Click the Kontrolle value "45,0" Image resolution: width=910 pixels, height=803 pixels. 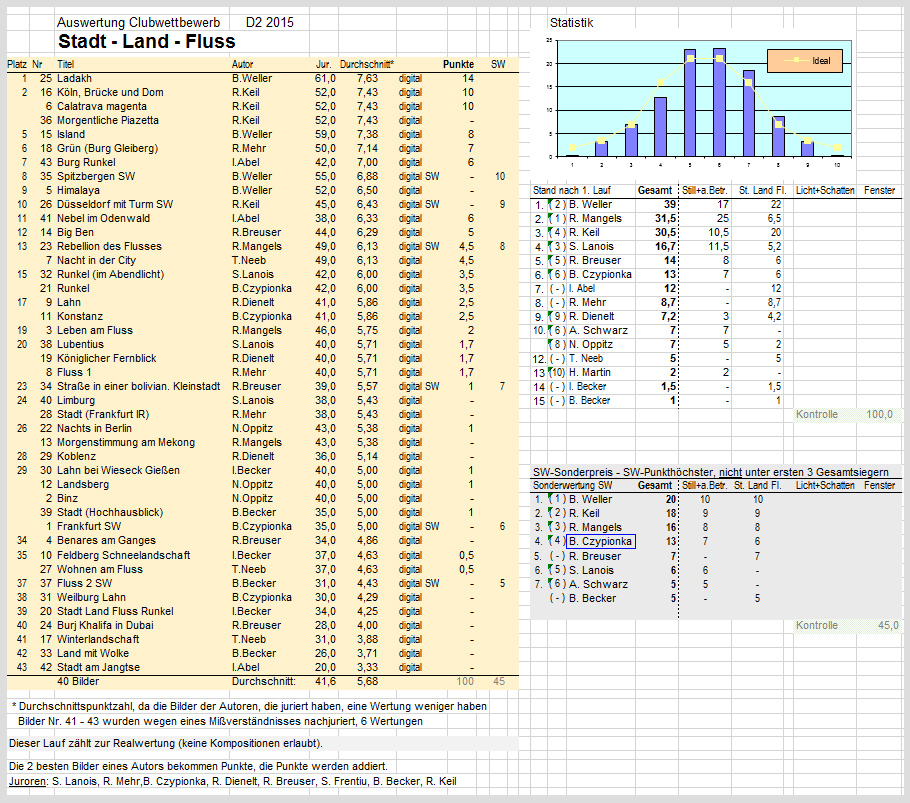pos(888,625)
